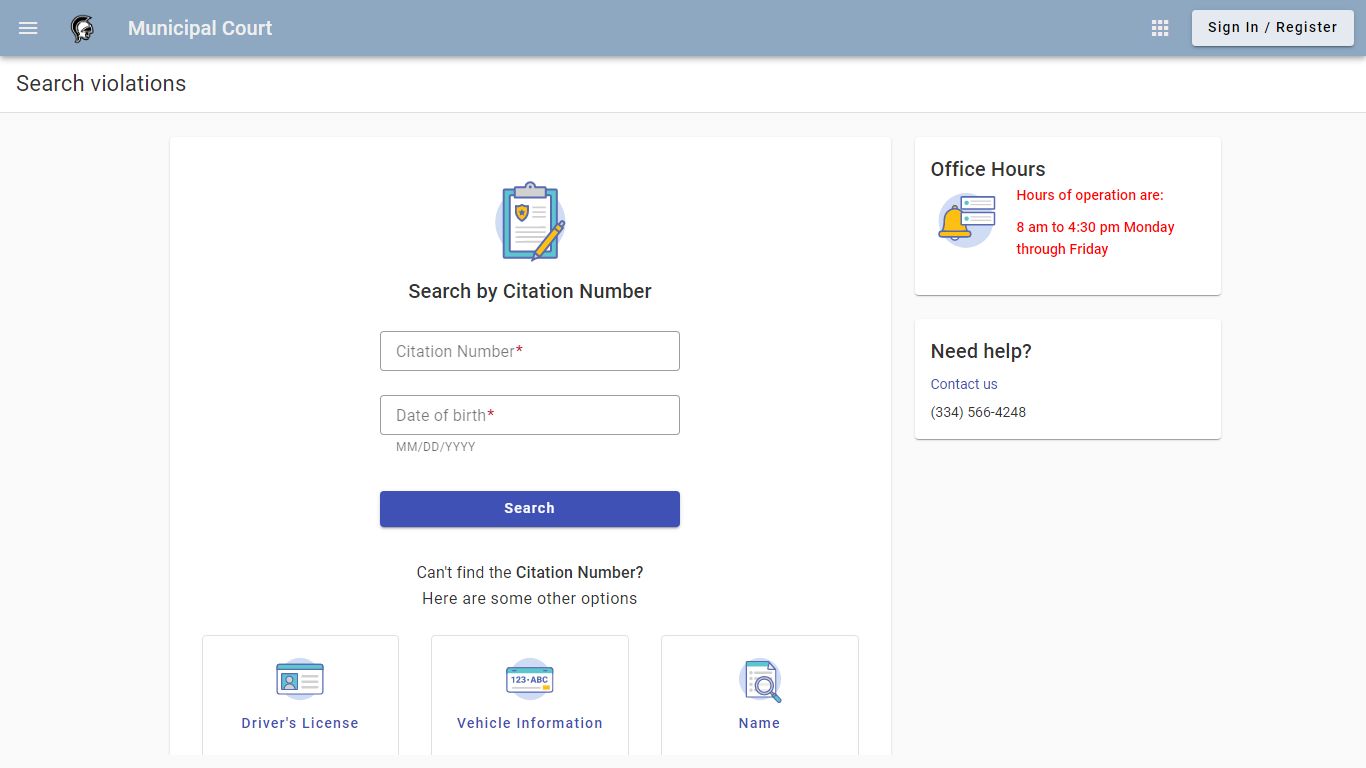Click the Municipal Court title
The width and height of the screenshot is (1366, 768).
[x=200, y=28]
